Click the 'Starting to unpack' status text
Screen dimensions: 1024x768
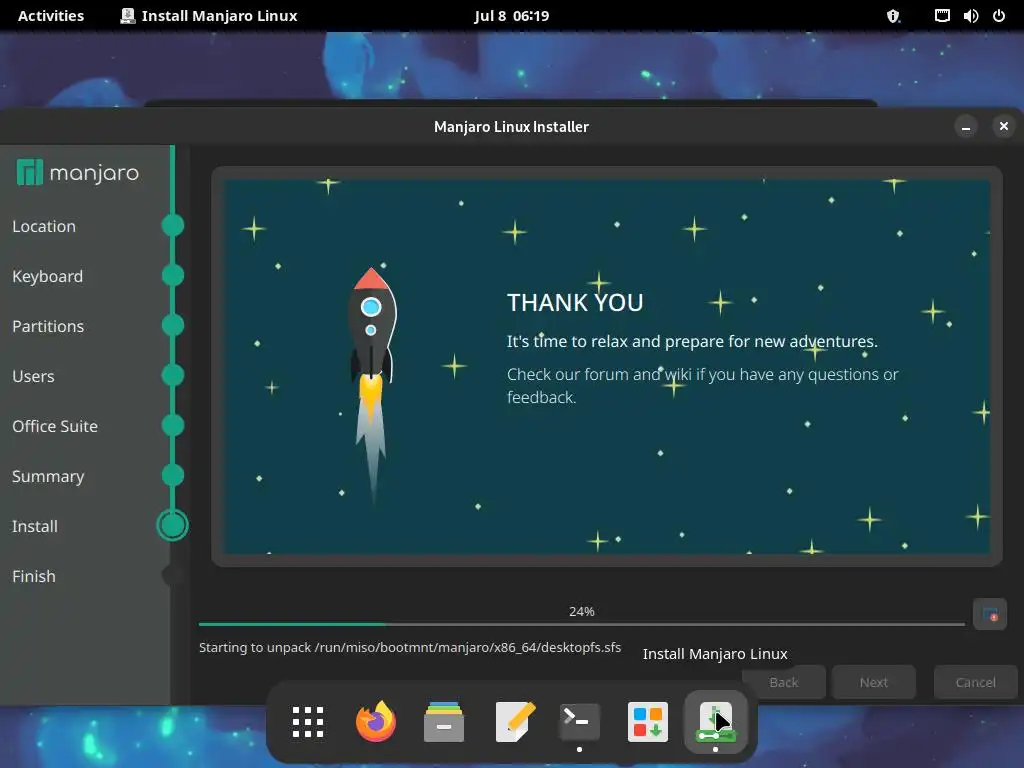409,647
